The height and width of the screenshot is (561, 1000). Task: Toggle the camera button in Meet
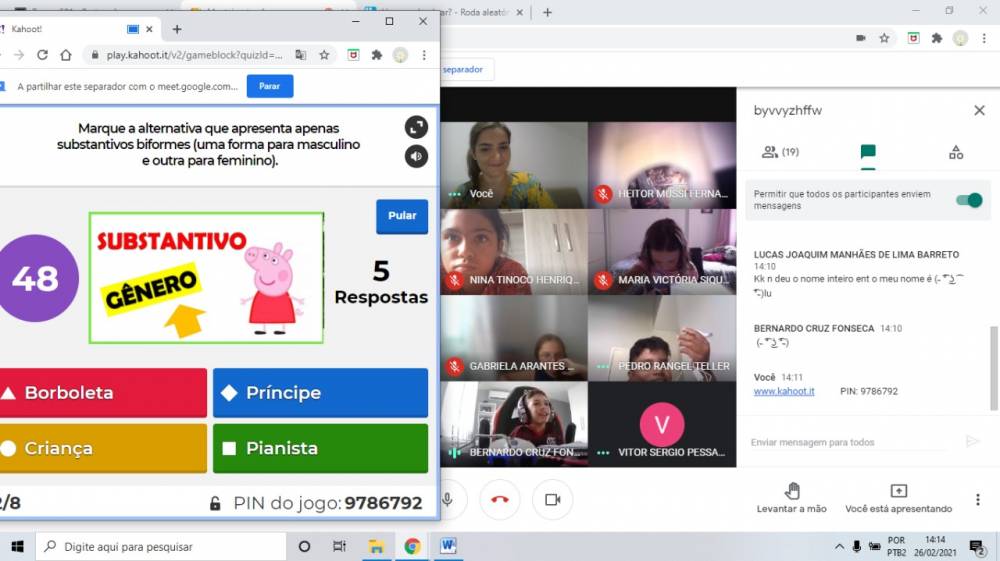coord(552,499)
